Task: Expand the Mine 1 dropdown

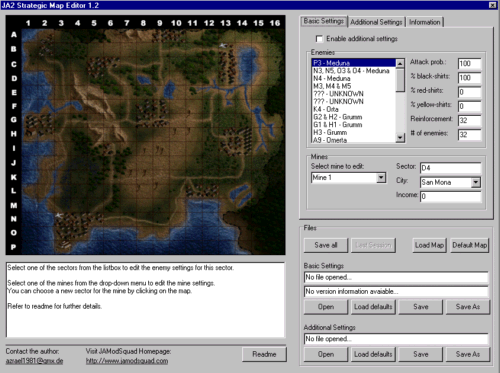Action: [x=381, y=178]
